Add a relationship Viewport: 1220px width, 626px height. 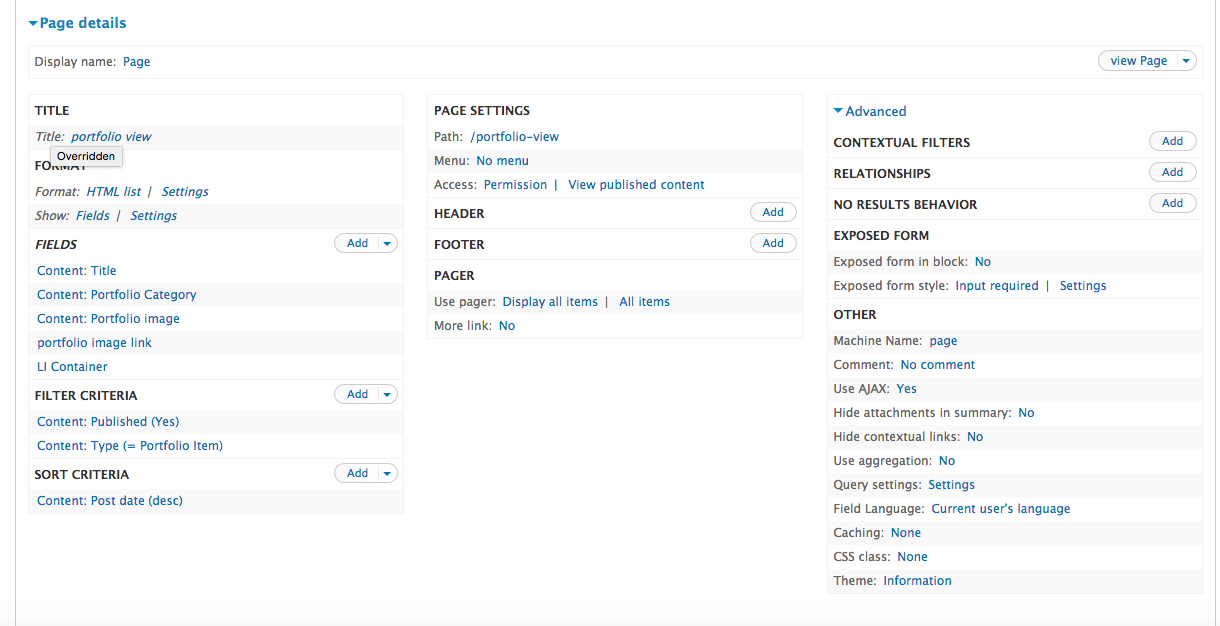tap(1173, 172)
